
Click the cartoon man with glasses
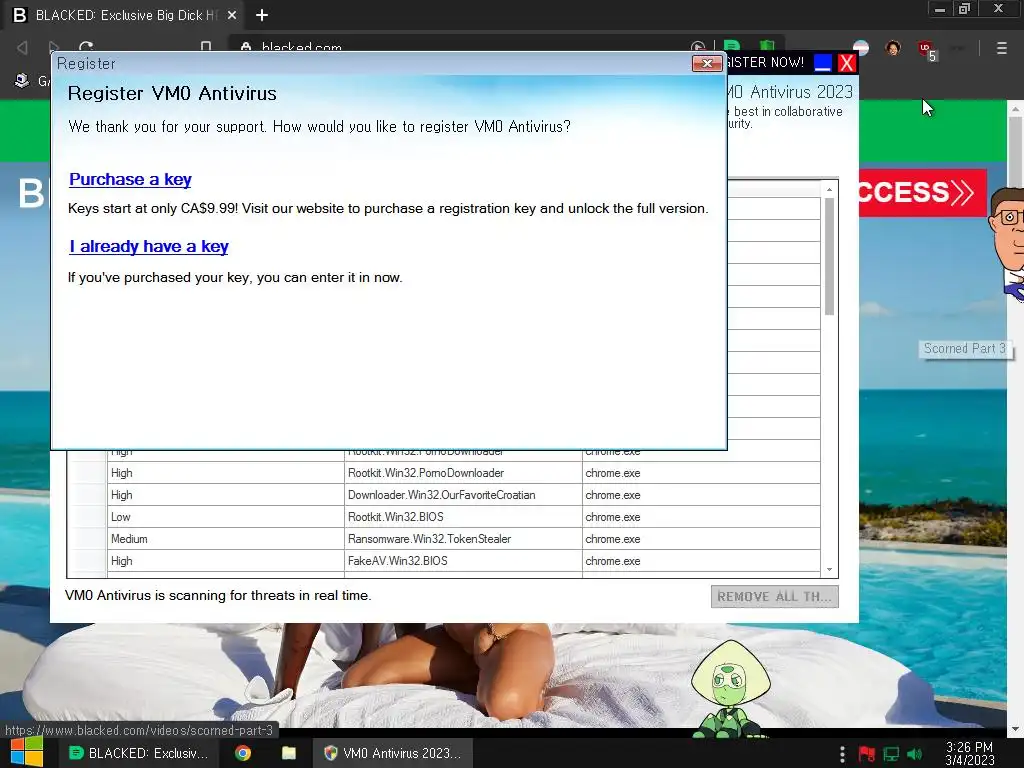[1006, 243]
